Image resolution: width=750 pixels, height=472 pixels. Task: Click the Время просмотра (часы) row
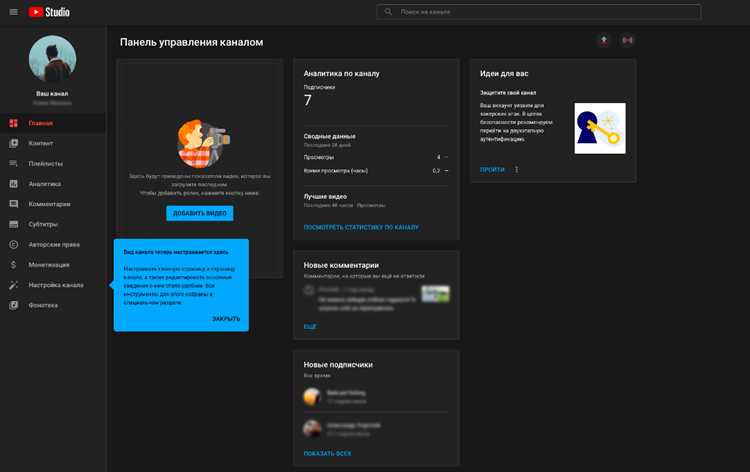(376, 171)
